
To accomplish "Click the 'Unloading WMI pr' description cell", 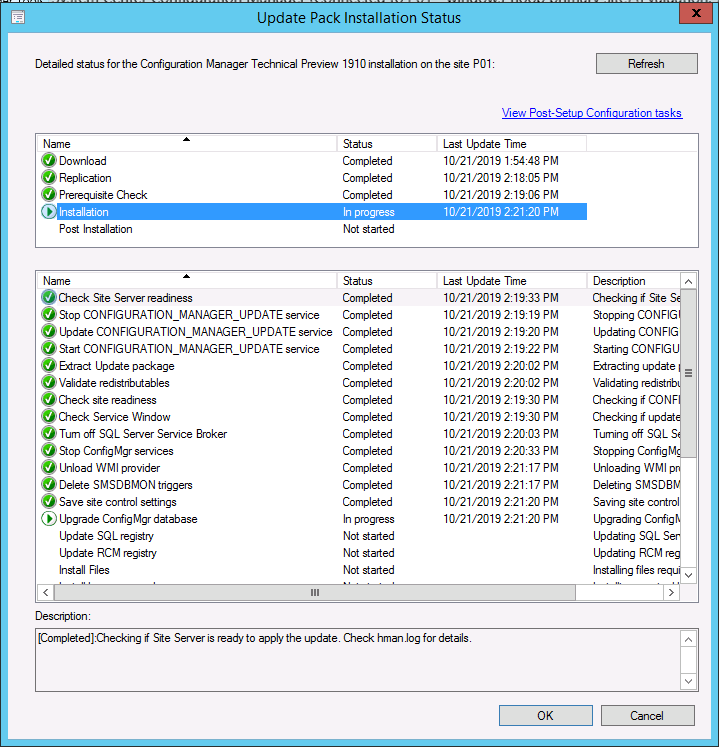I will click(x=636, y=468).
